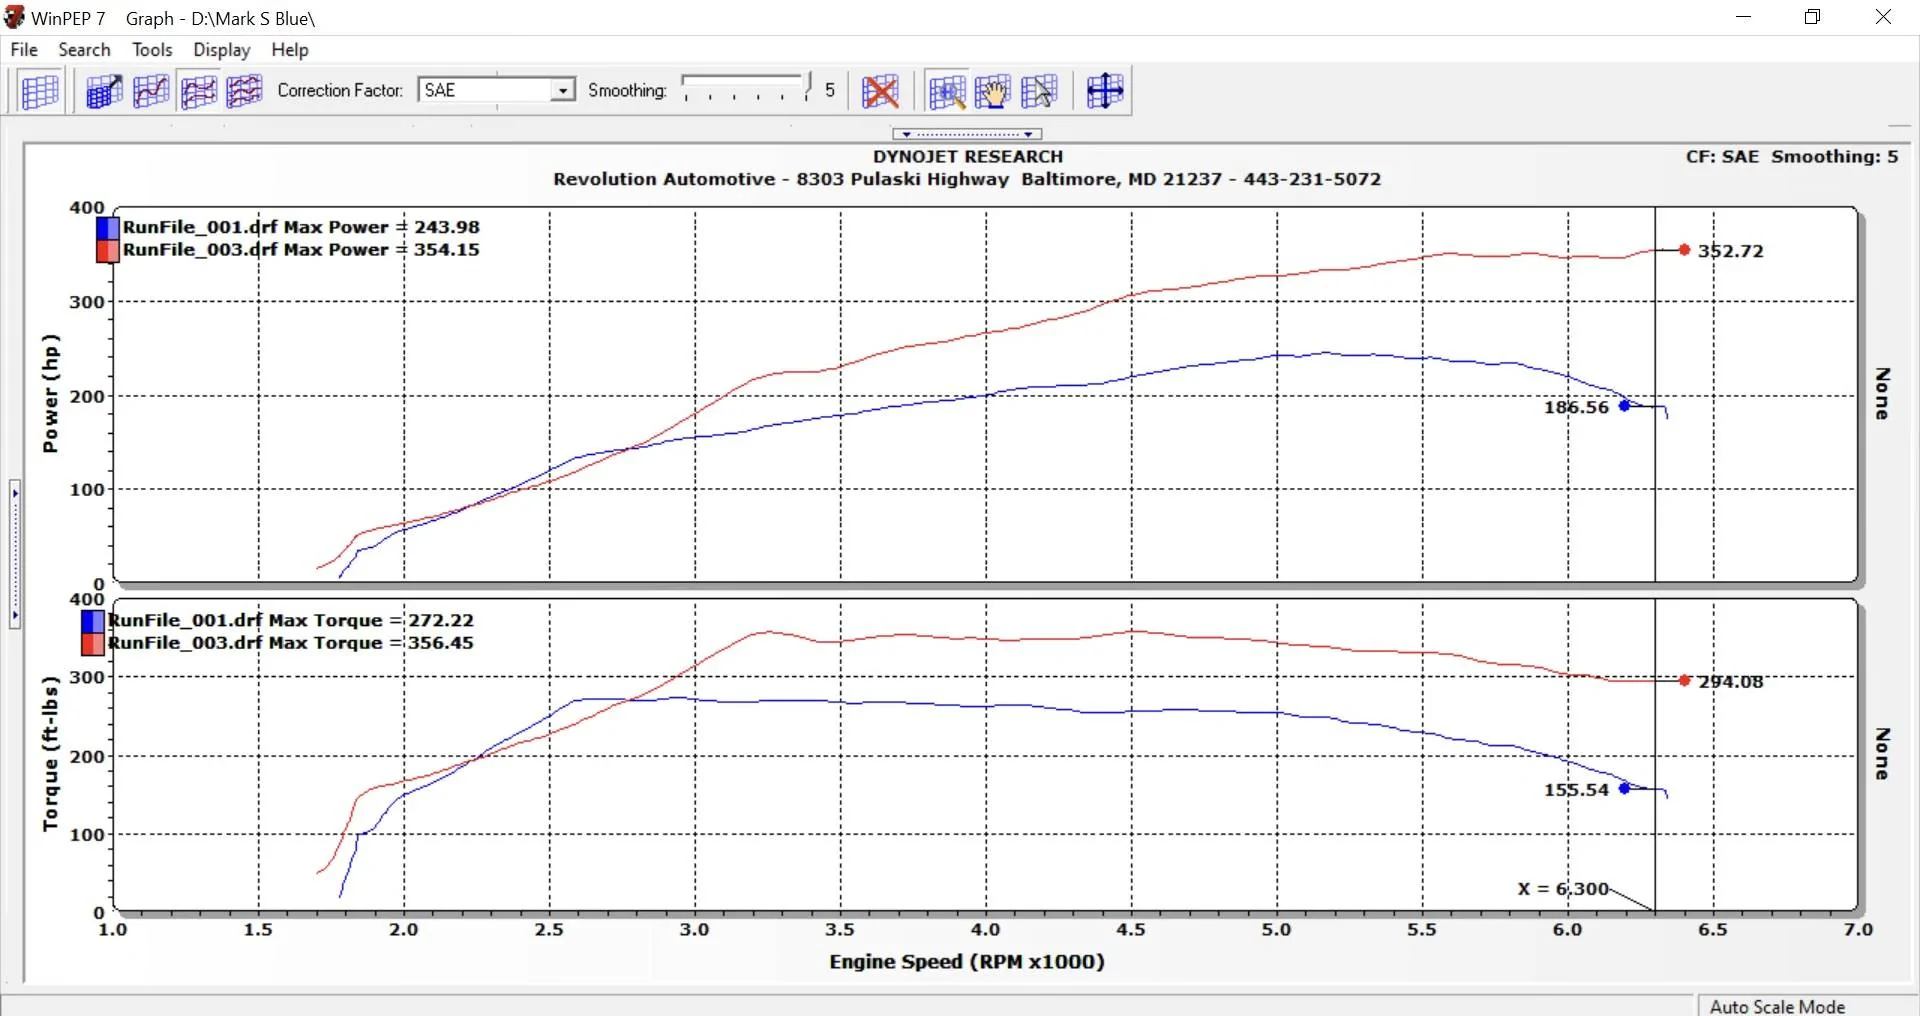Screen dimensions: 1920x1016
Task: Open the File menu
Action: [24, 50]
